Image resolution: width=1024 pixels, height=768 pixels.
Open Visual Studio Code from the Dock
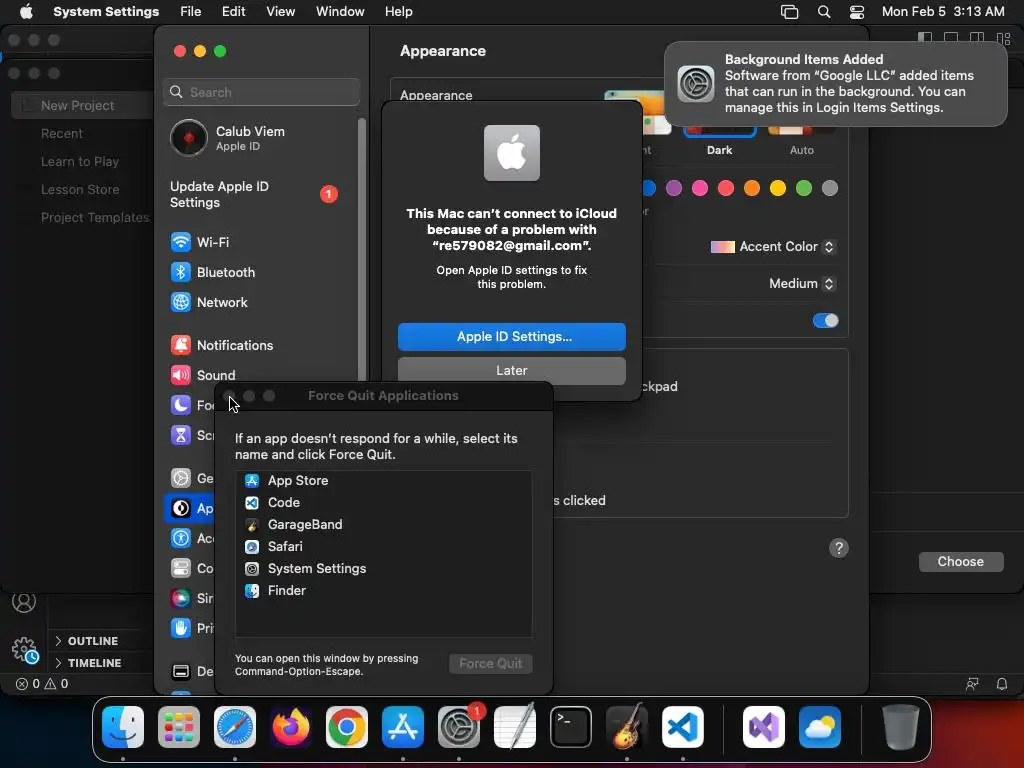tap(683, 727)
